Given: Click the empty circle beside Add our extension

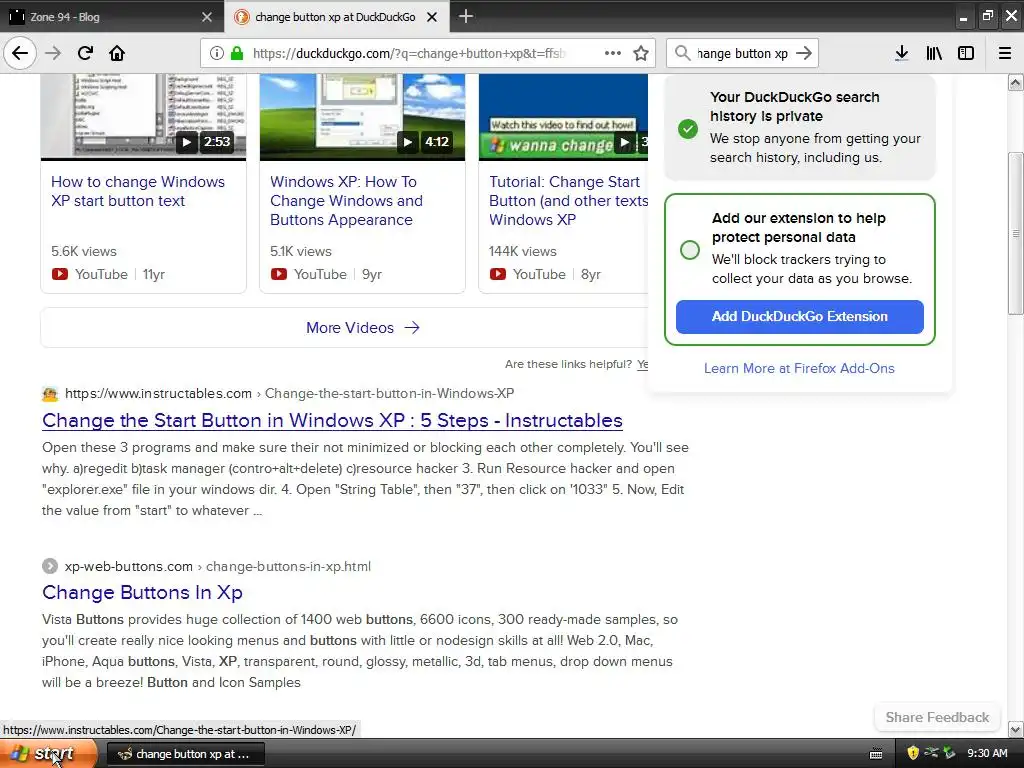Looking at the screenshot, I should click(690, 250).
